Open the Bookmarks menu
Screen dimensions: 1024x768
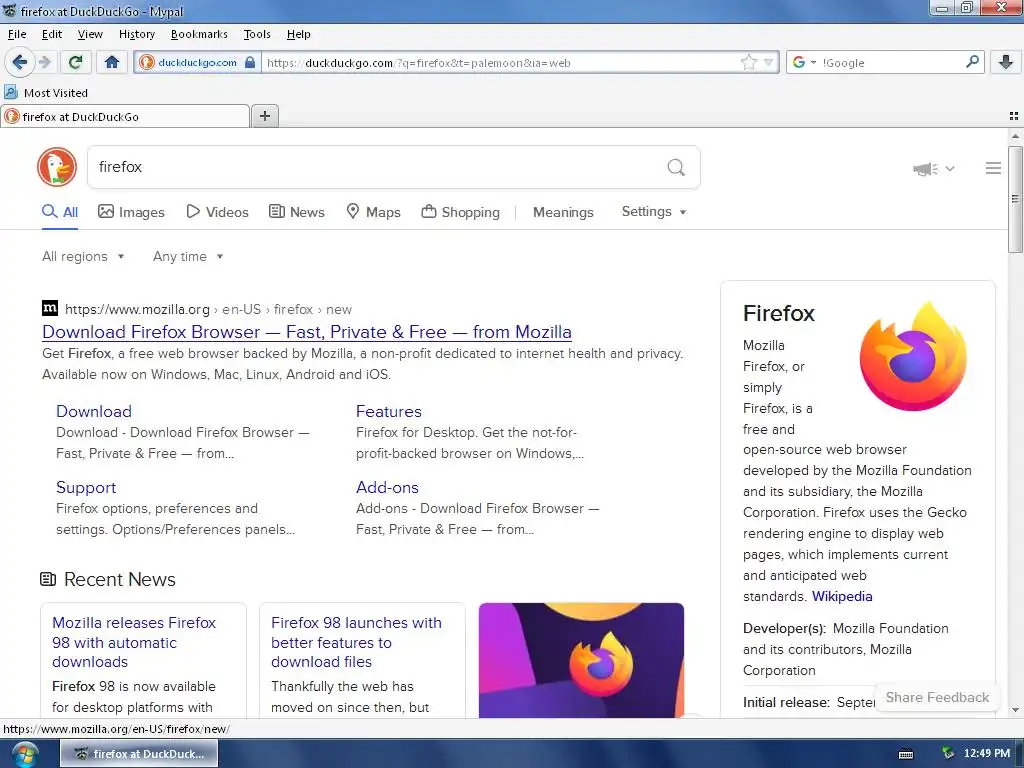click(199, 34)
